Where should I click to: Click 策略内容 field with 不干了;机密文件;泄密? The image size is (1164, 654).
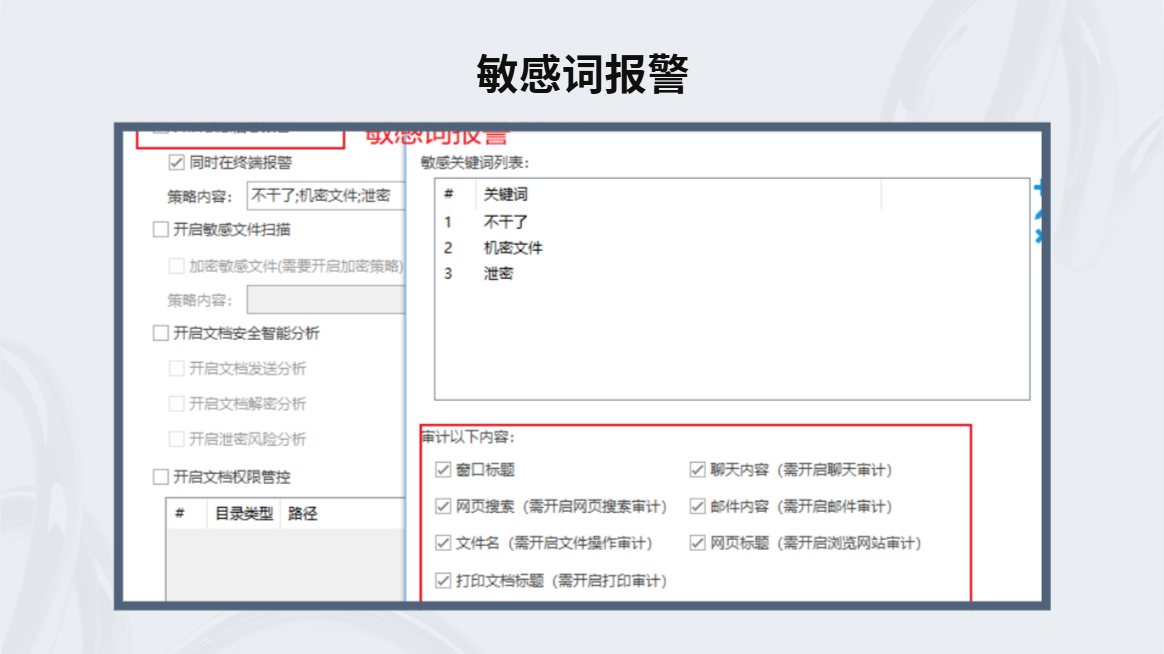pyautogui.click(x=326, y=196)
